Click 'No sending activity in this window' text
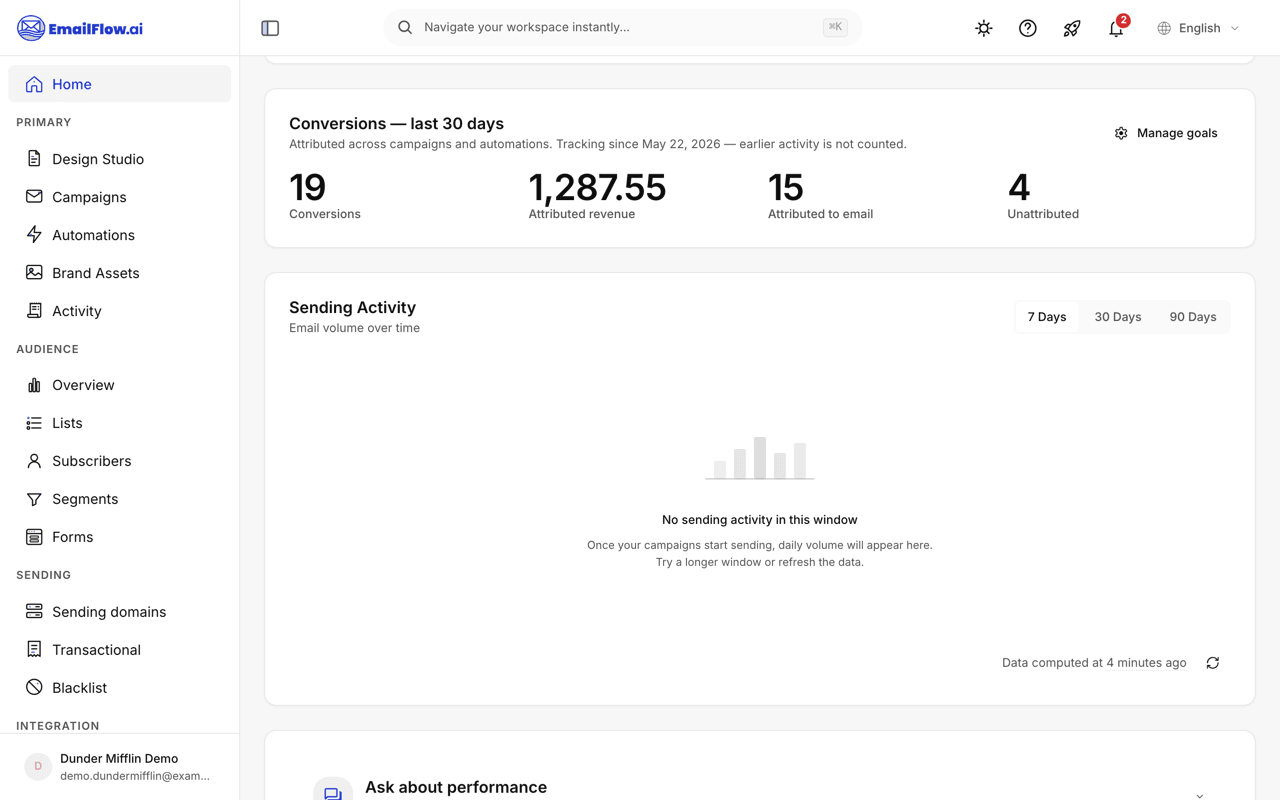 (760, 520)
